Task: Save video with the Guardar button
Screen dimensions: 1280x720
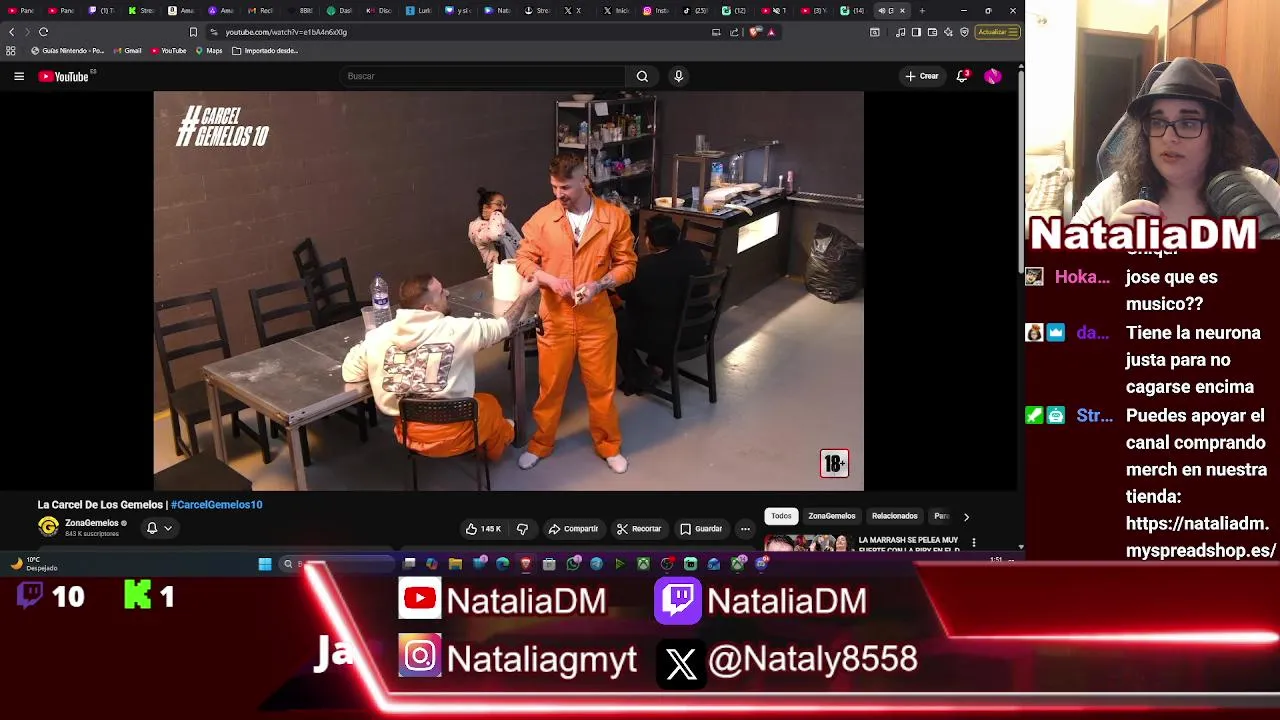Action: coord(701,529)
